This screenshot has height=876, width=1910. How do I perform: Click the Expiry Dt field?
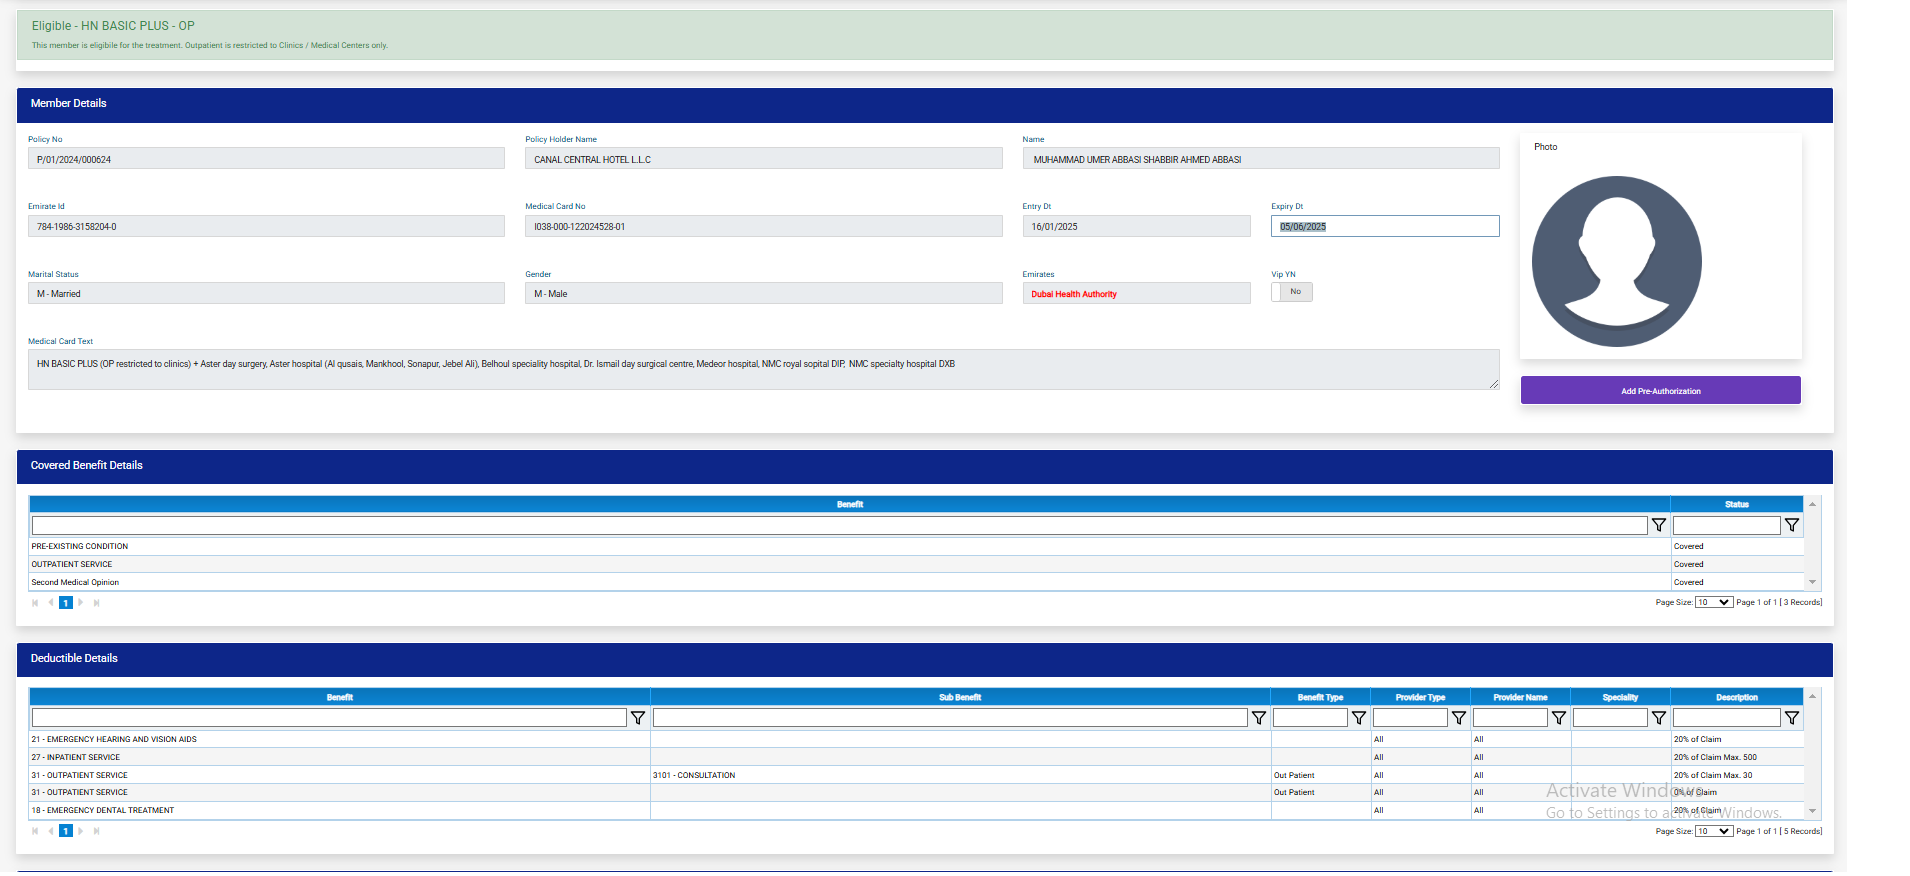tap(1384, 227)
